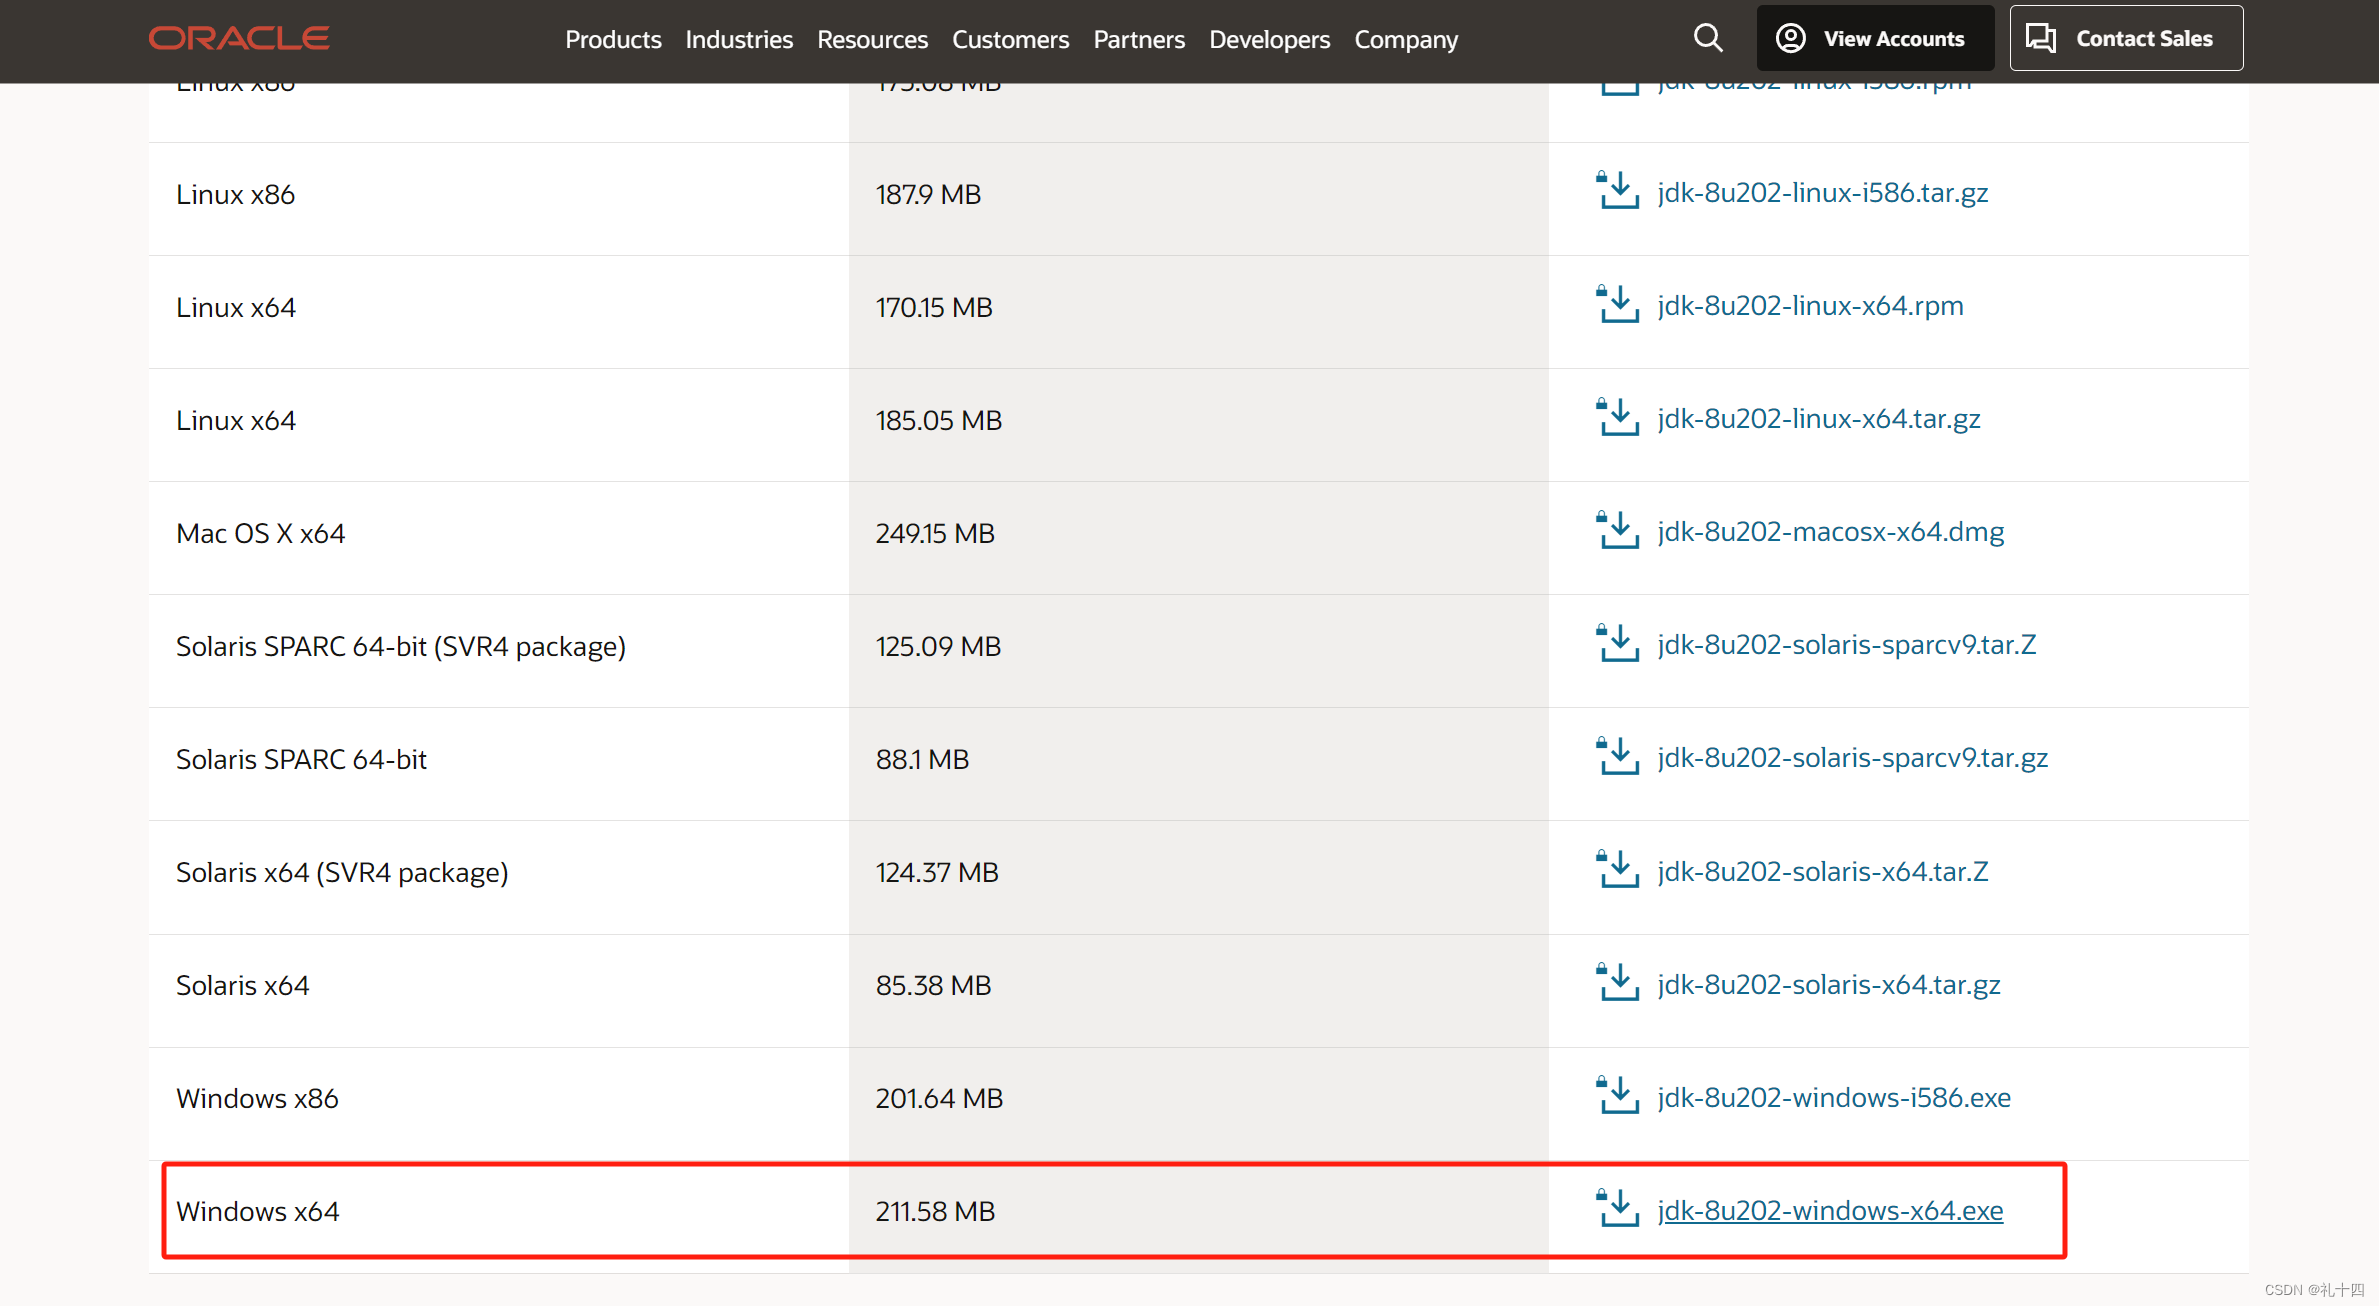The height and width of the screenshot is (1306, 2379).
Task: Click download icon for windows-x64.exe
Action: [x=1618, y=1208]
